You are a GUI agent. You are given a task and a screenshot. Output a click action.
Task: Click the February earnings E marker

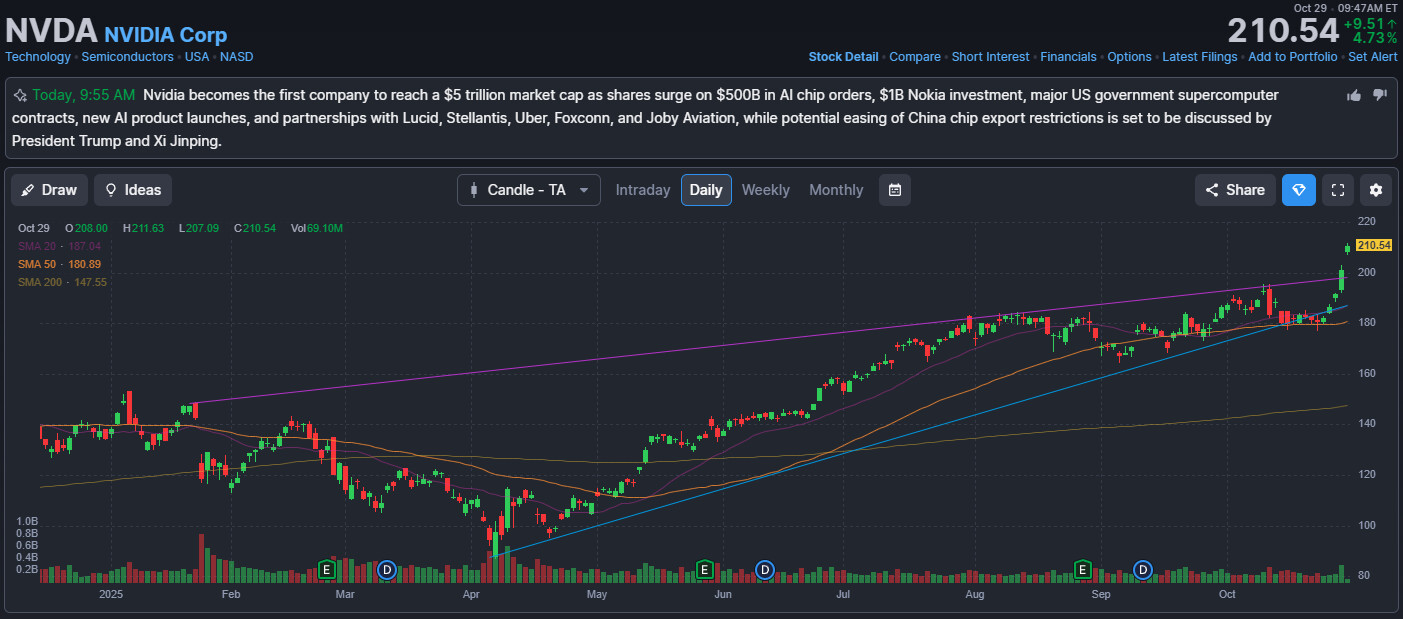tap(325, 570)
